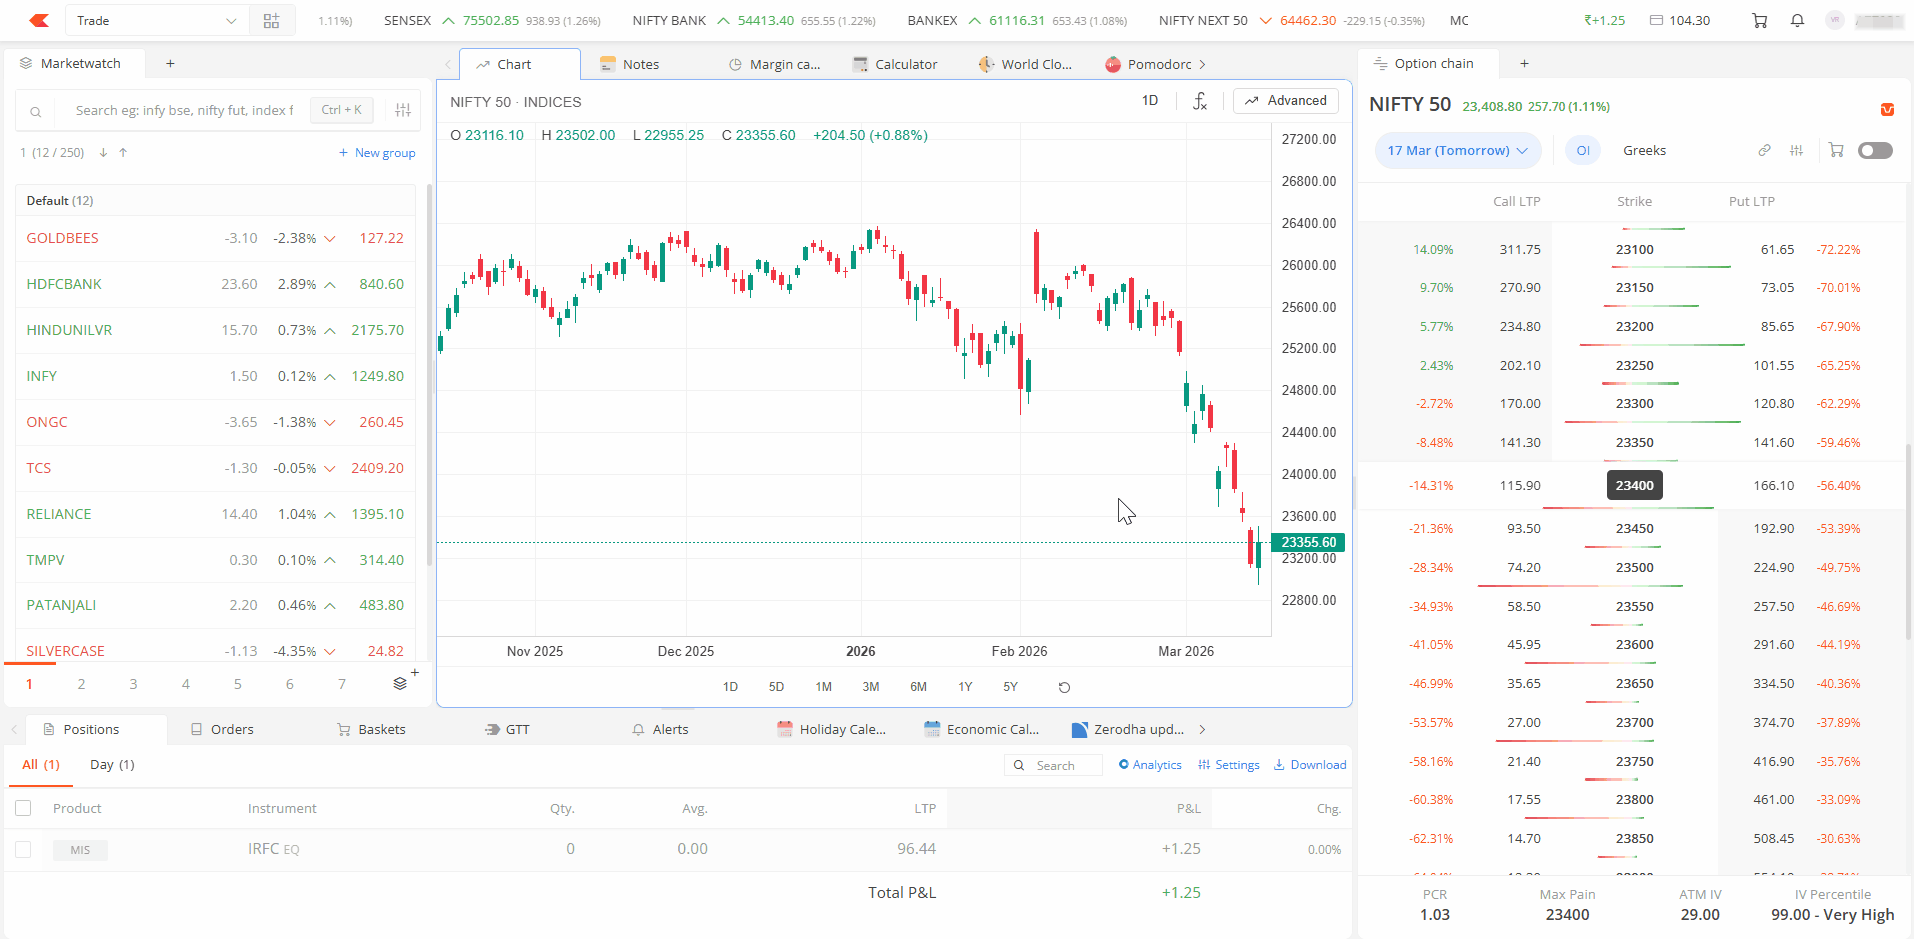Toggle the option chain basket switch

pos(1874,151)
